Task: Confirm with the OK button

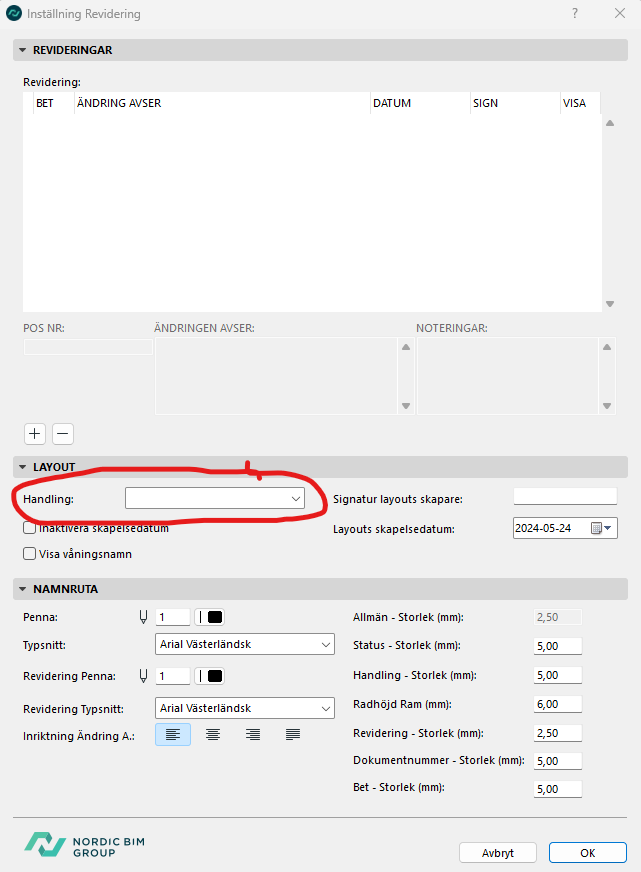Action: [587, 853]
